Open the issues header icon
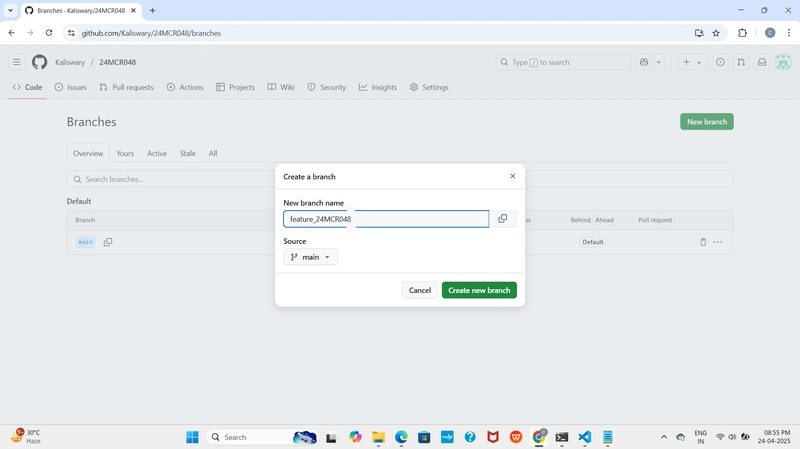The width and height of the screenshot is (800, 449). point(720,62)
